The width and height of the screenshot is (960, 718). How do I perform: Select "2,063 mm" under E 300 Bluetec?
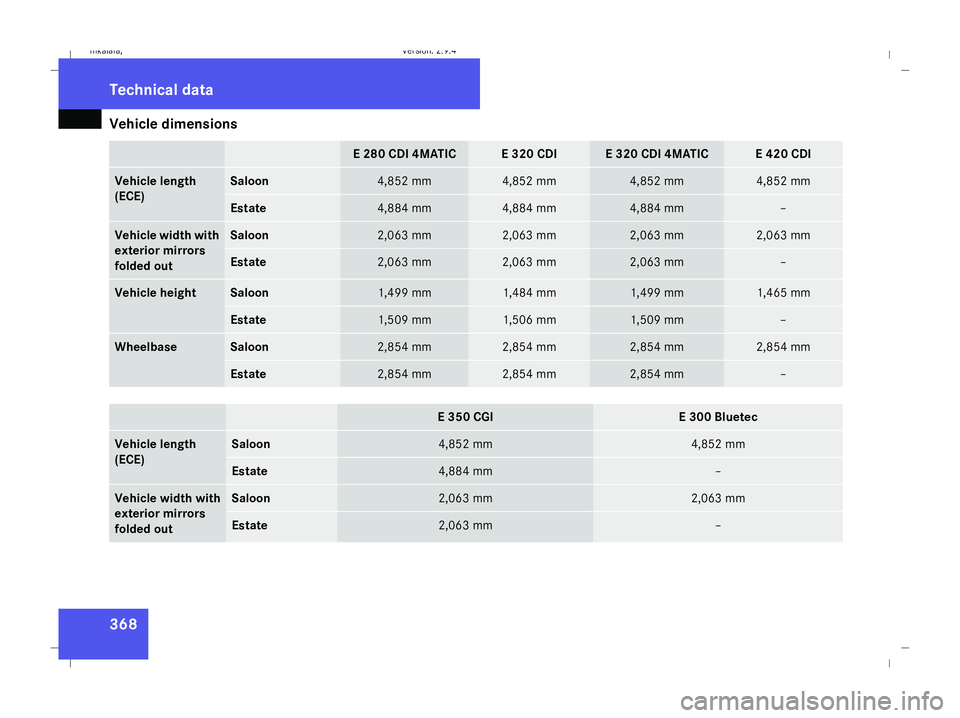coord(718,498)
